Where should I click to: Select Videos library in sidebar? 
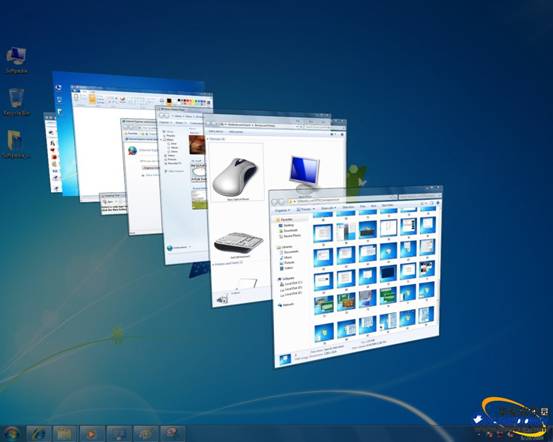287,268
